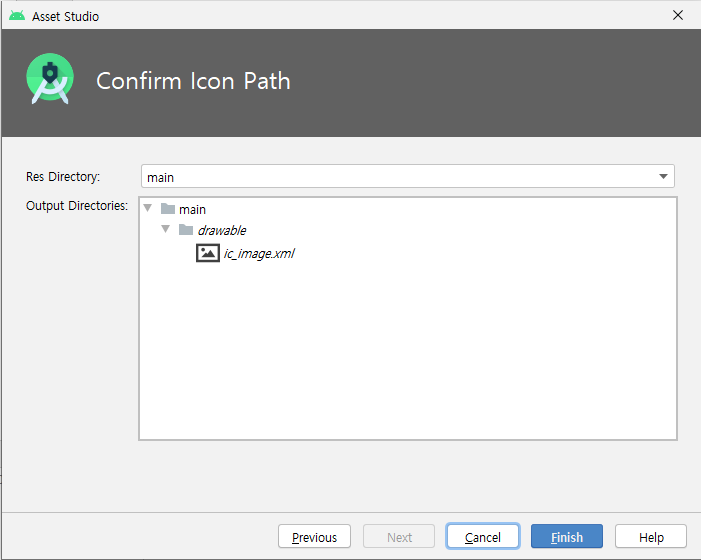The image size is (701, 560).
Task: Collapse the drawable folder node
Action: [166, 229]
